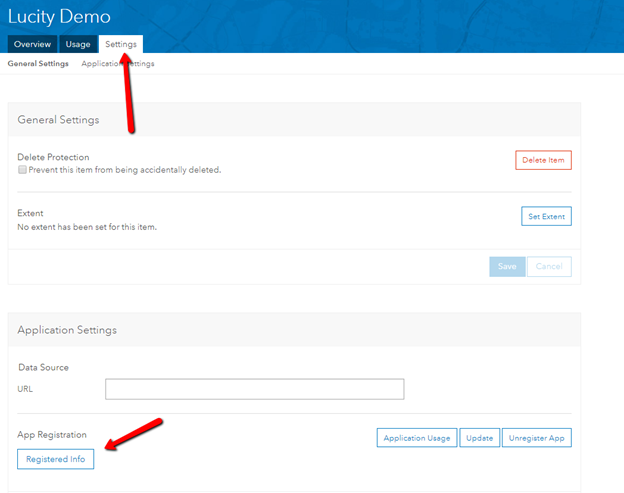Click the General Settings section heading
This screenshot has width=624, height=493.
(x=58, y=119)
